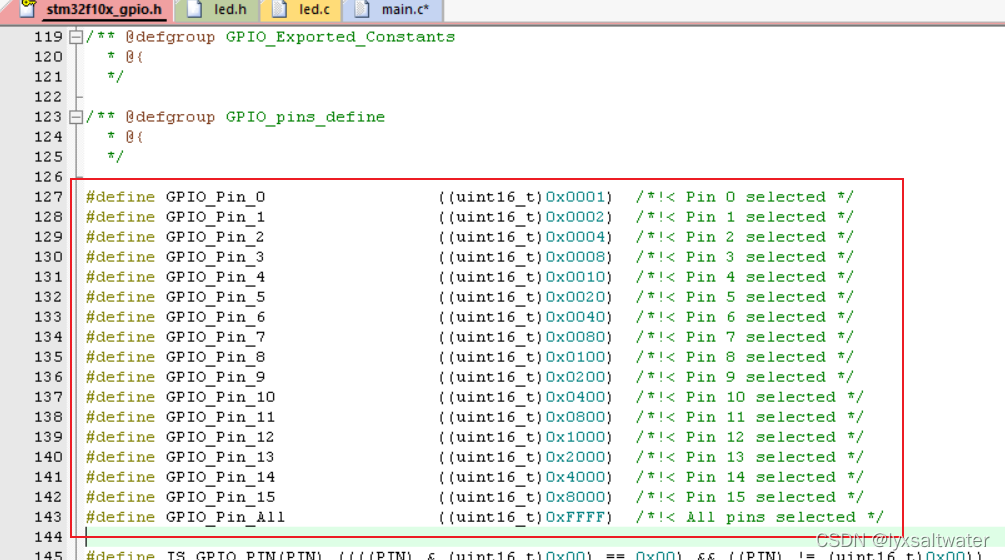This screenshot has width=1005, height=560.
Task: Click the hex value 0x8000
Action: 575,497
